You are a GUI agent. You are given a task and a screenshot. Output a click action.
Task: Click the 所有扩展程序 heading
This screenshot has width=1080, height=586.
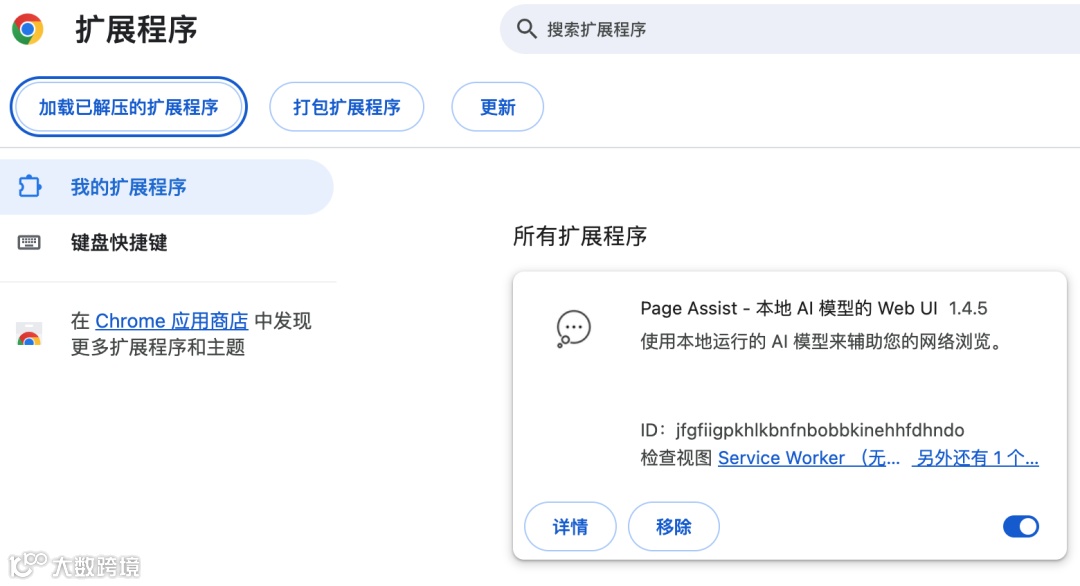[580, 236]
